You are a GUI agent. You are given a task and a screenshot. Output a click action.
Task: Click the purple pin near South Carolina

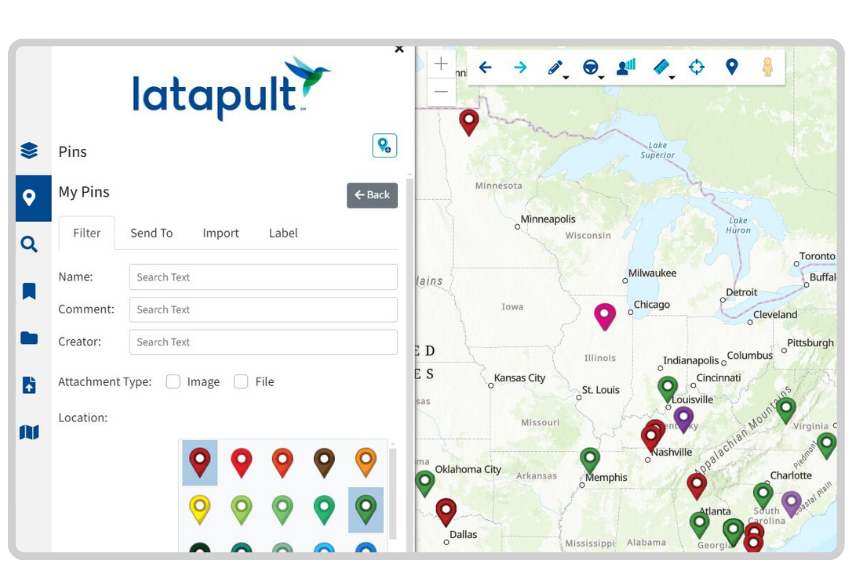[x=792, y=504]
